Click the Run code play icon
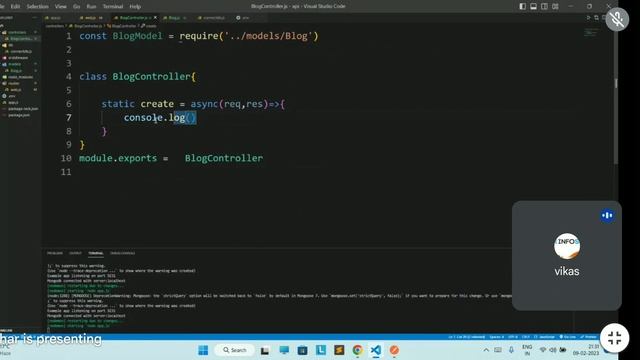The width and height of the screenshot is (640, 360). click(x=588, y=18)
